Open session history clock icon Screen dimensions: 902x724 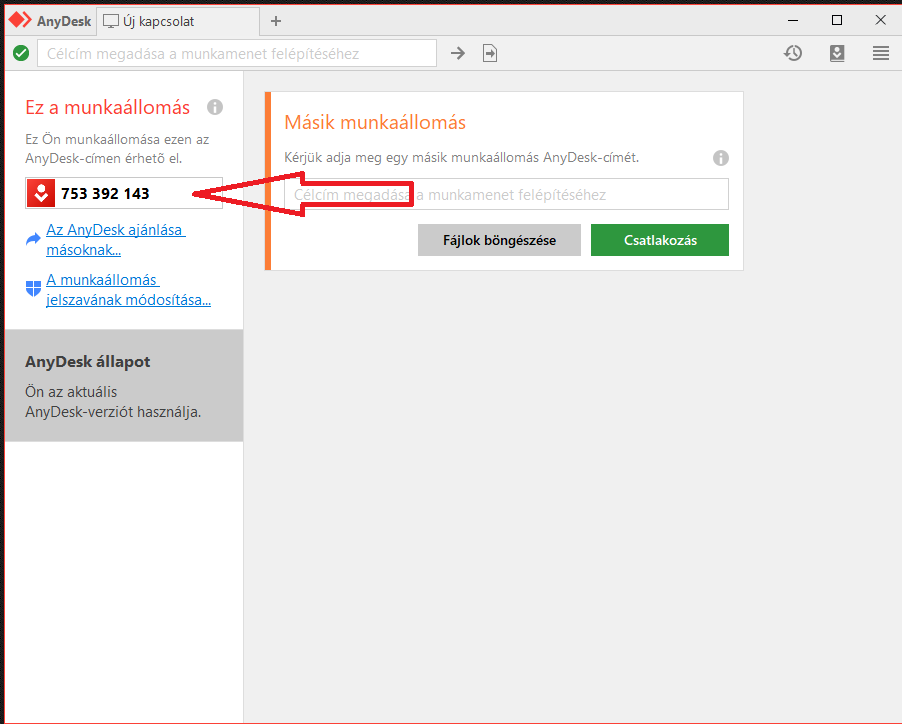click(x=793, y=53)
